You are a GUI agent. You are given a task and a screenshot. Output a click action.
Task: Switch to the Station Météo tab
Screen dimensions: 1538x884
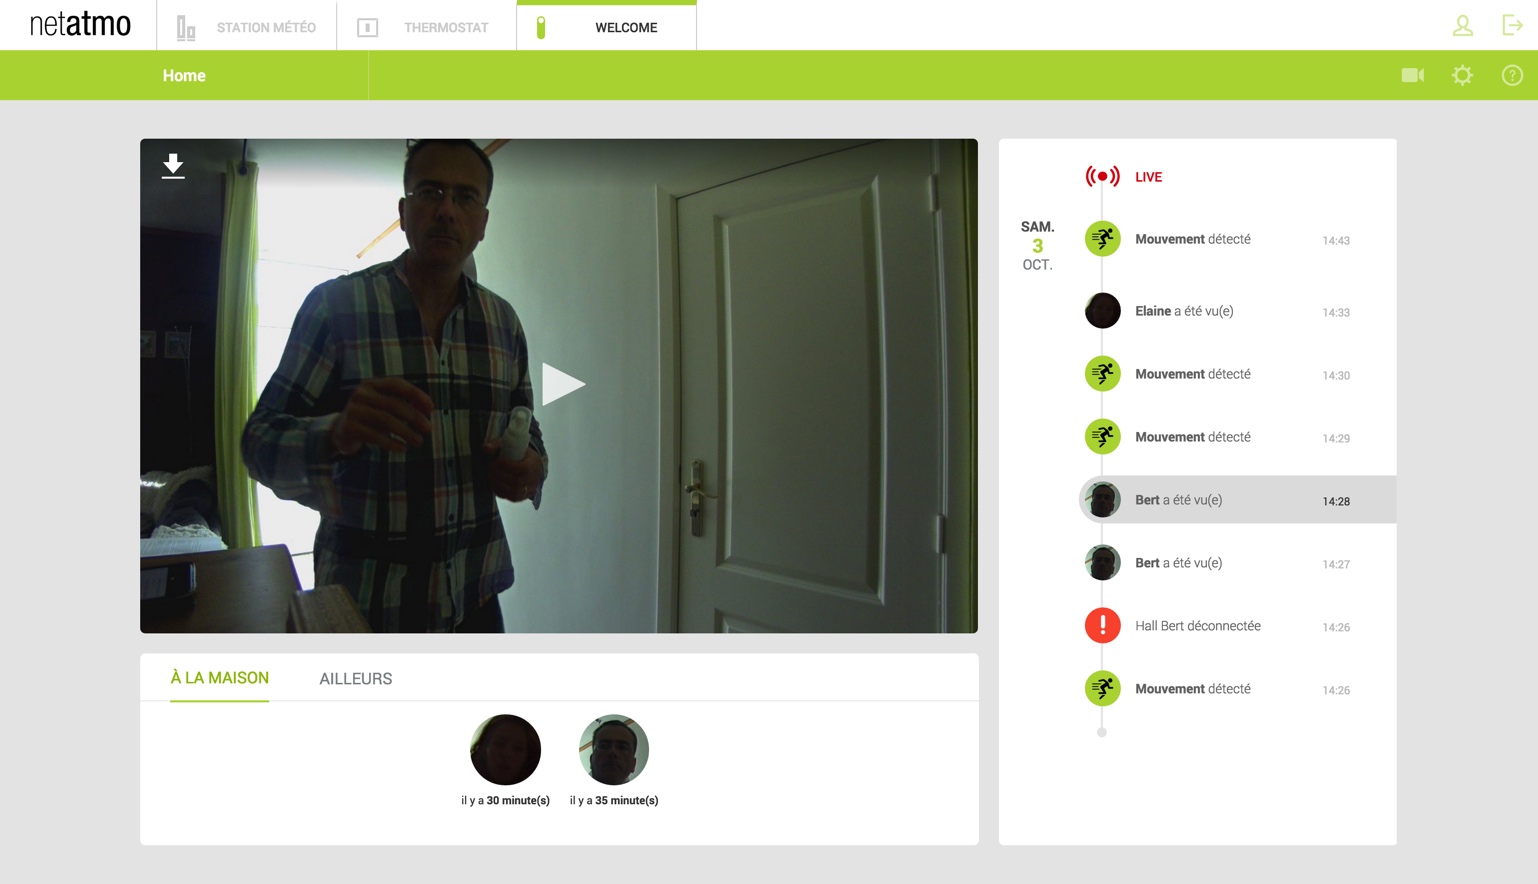(247, 27)
